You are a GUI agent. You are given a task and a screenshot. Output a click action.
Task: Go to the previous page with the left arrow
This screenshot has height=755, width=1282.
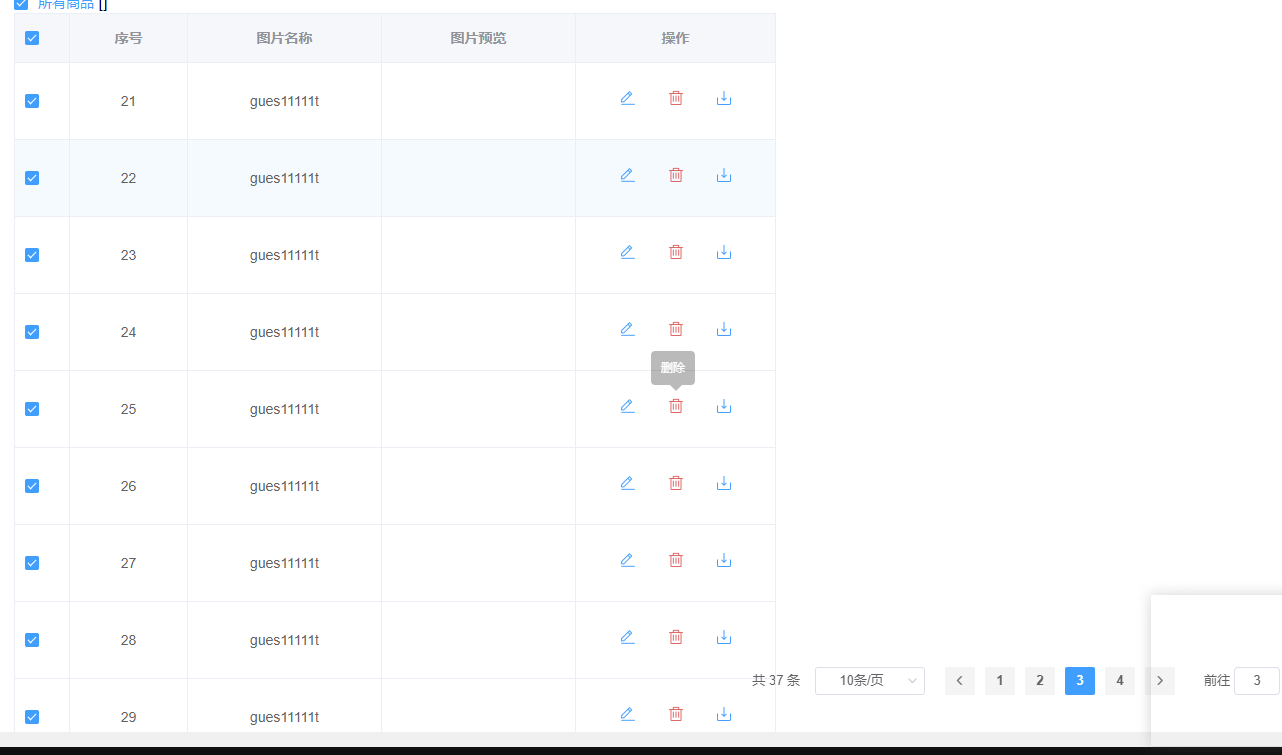click(960, 681)
